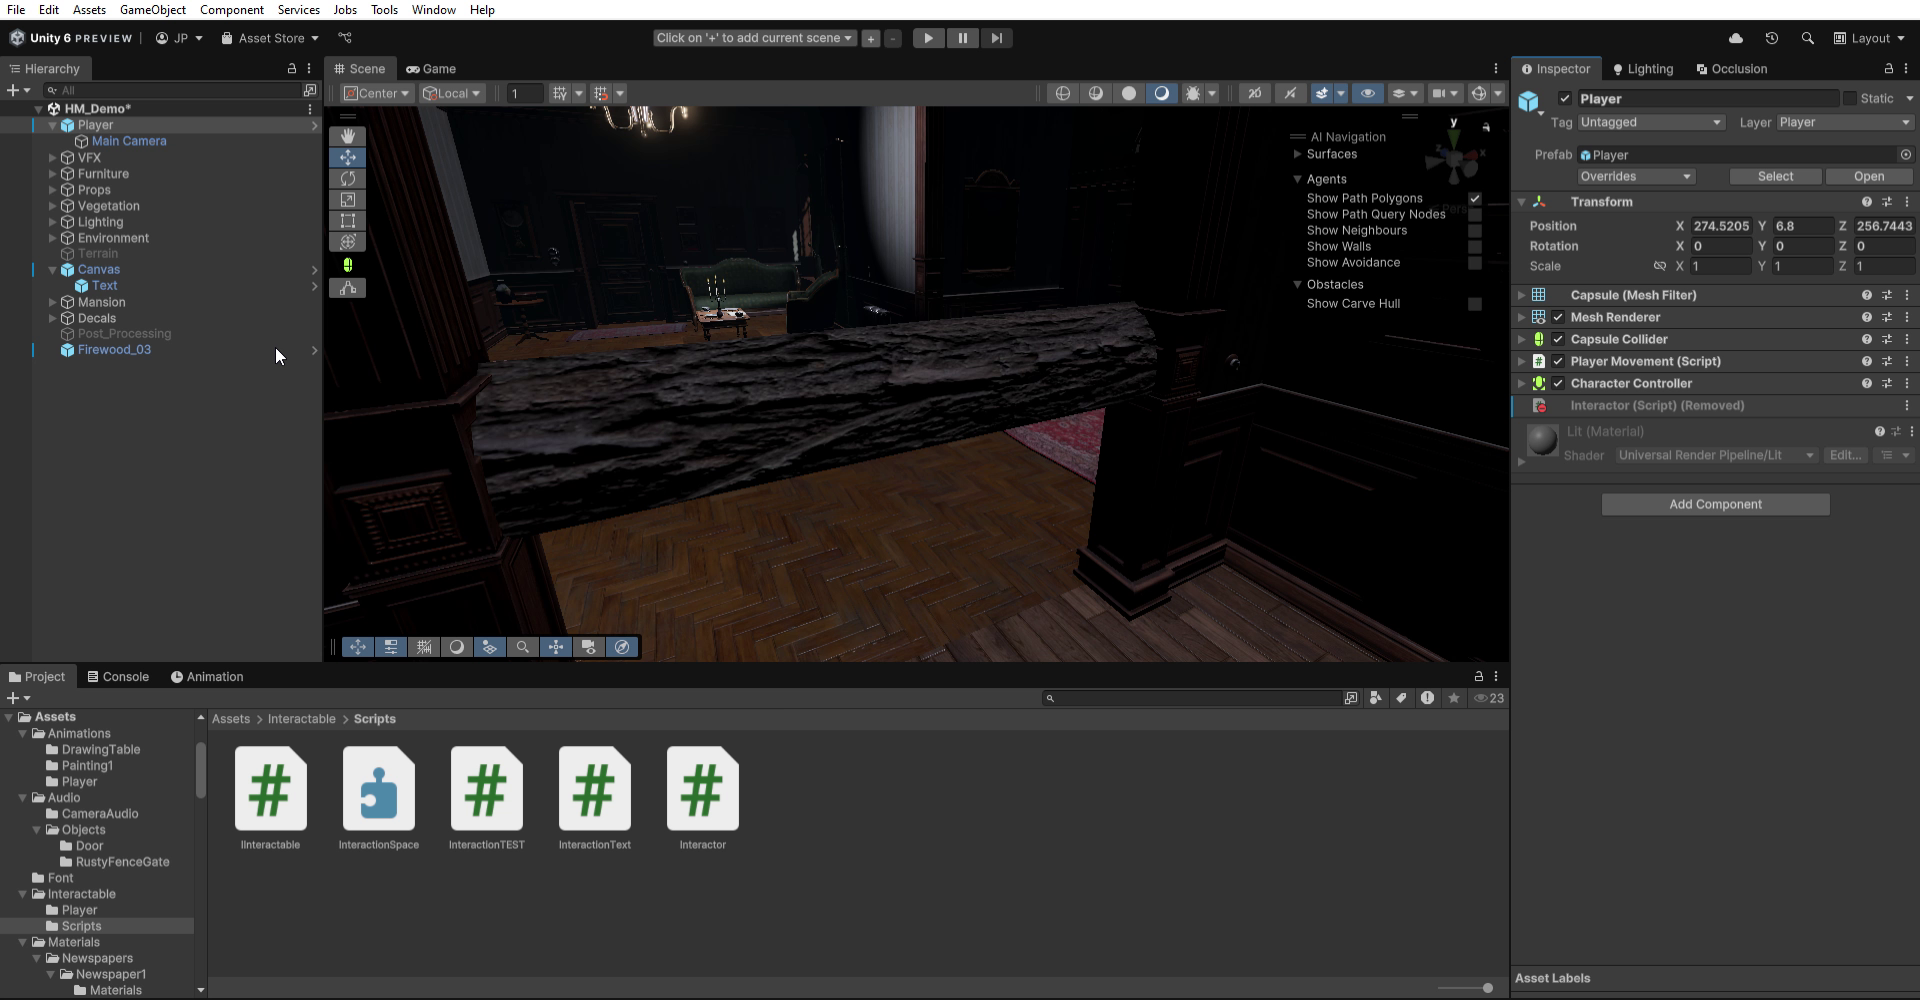
Task: Open the Layout dropdown
Action: (1870, 38)
